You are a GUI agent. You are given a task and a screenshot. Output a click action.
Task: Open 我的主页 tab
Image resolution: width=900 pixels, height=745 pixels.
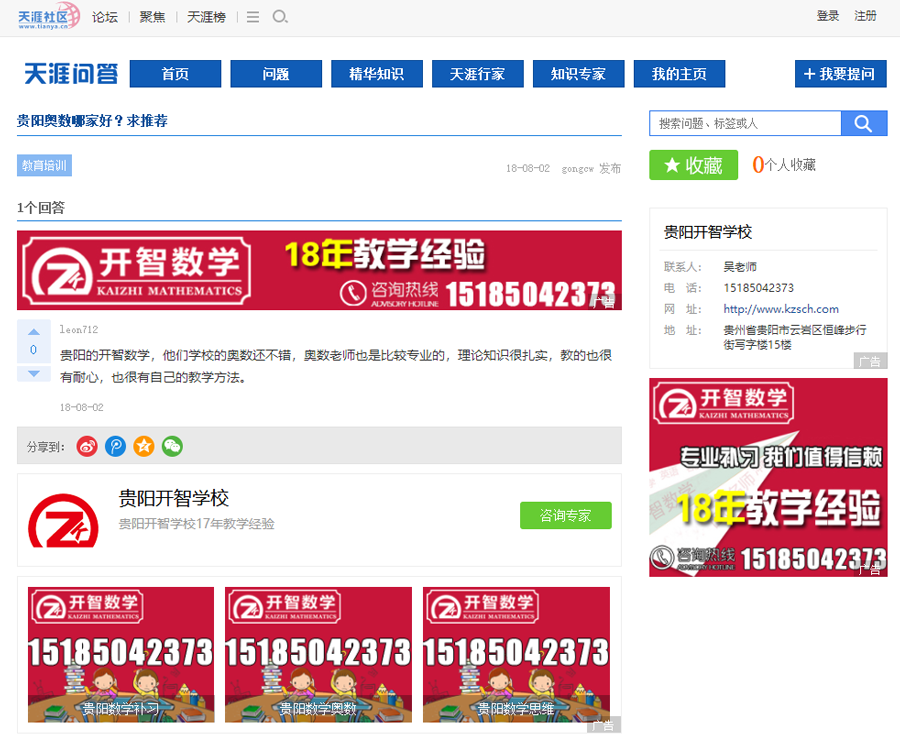680,74
